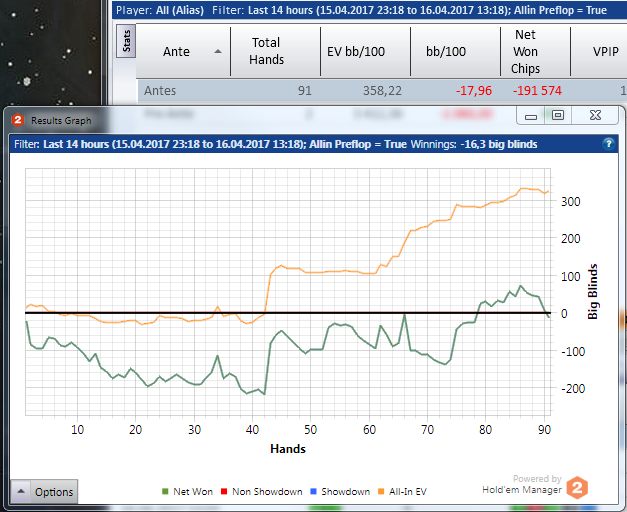This screenshot has width=627, height=512.
Task: Sort by Net Won Chips column
Action: [x=535, y=52]
